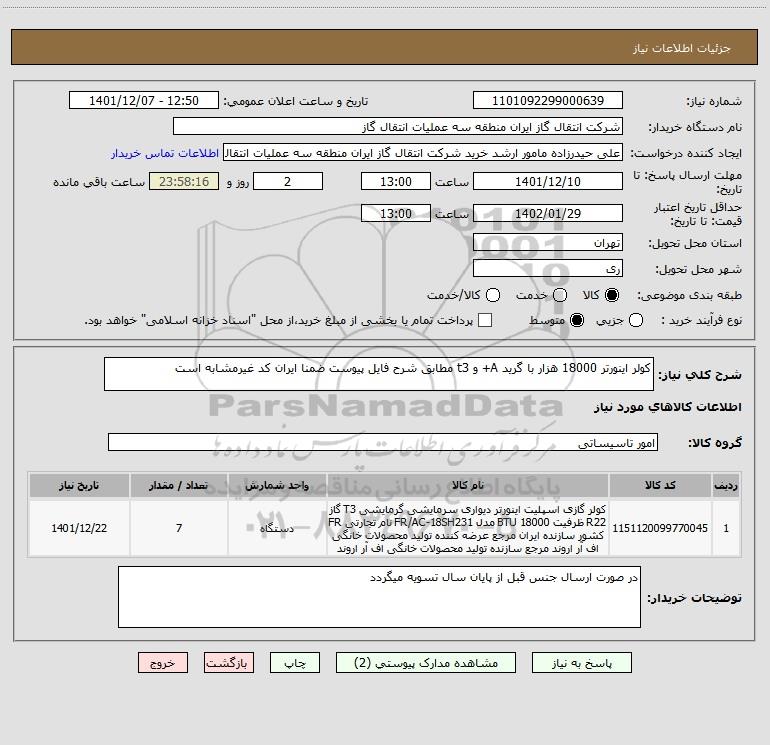Click the واحد شمارش column header
770x745 pixels.
coord(277,485)
